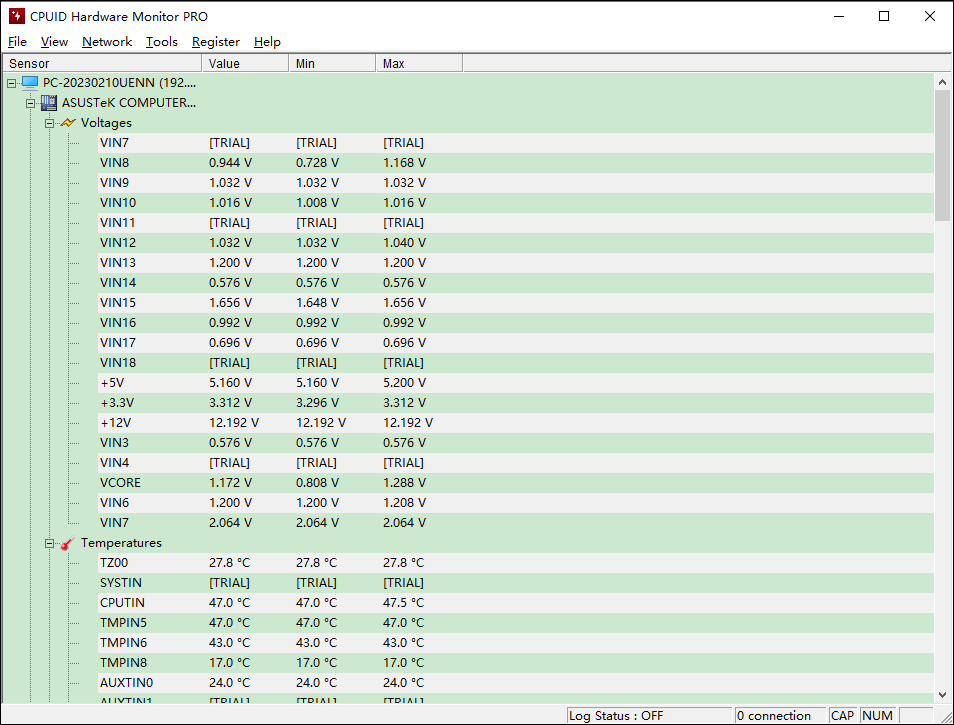Open the Register menu

coord(216,42)
